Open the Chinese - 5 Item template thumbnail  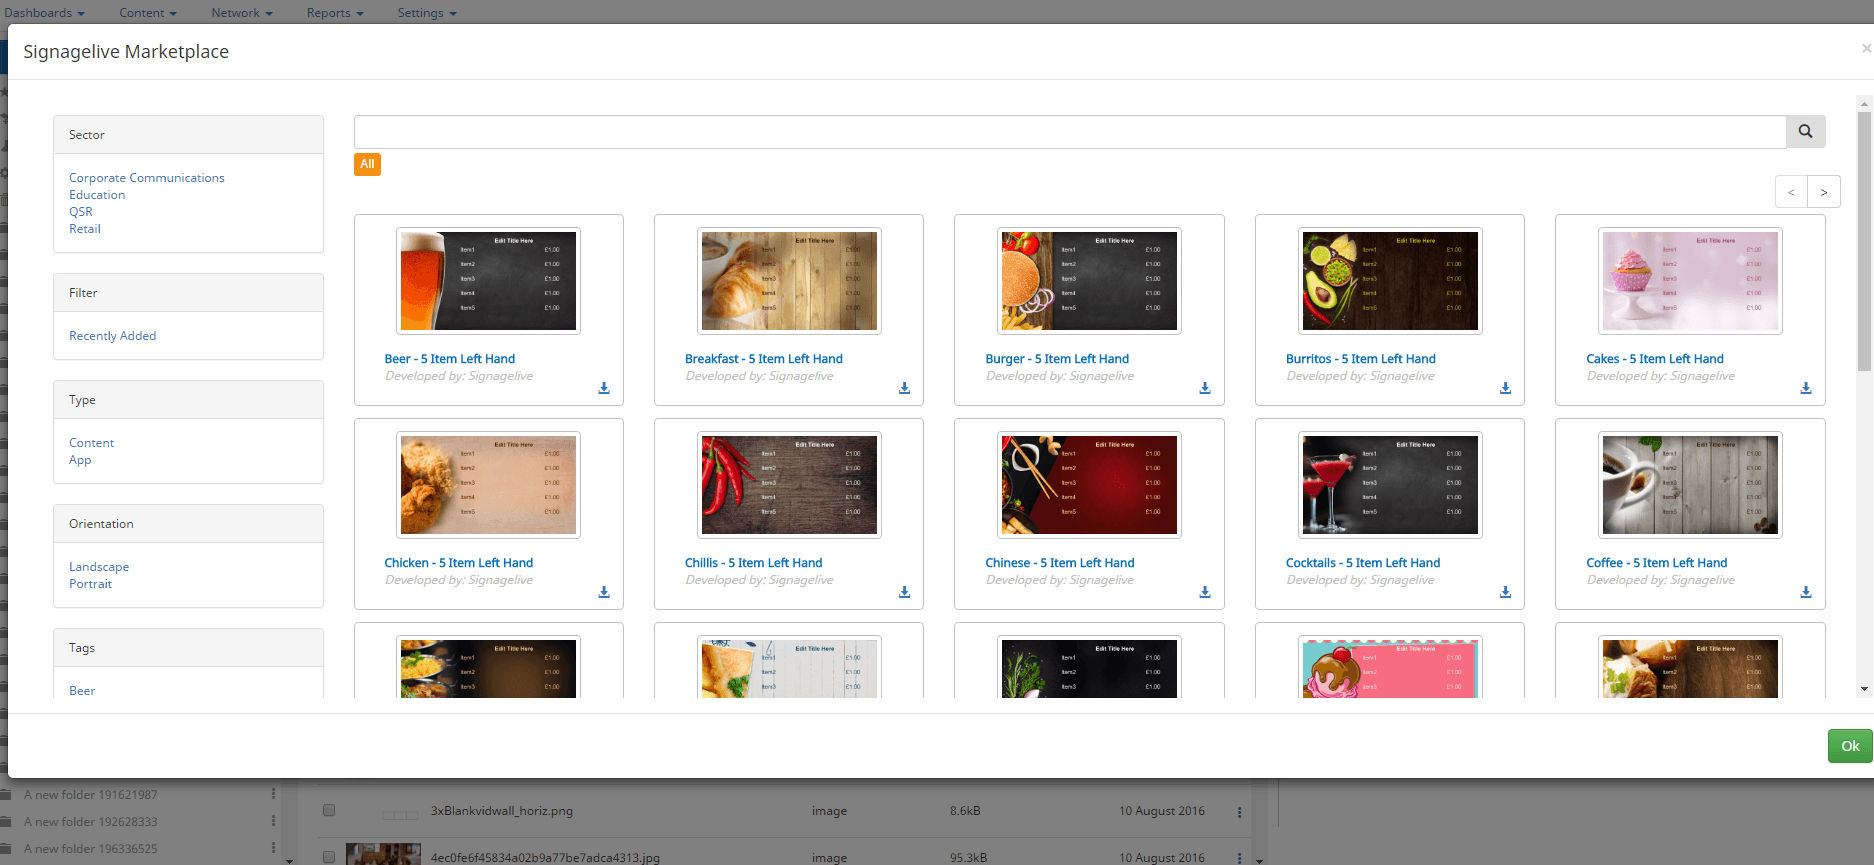[x=1089, y=485]
